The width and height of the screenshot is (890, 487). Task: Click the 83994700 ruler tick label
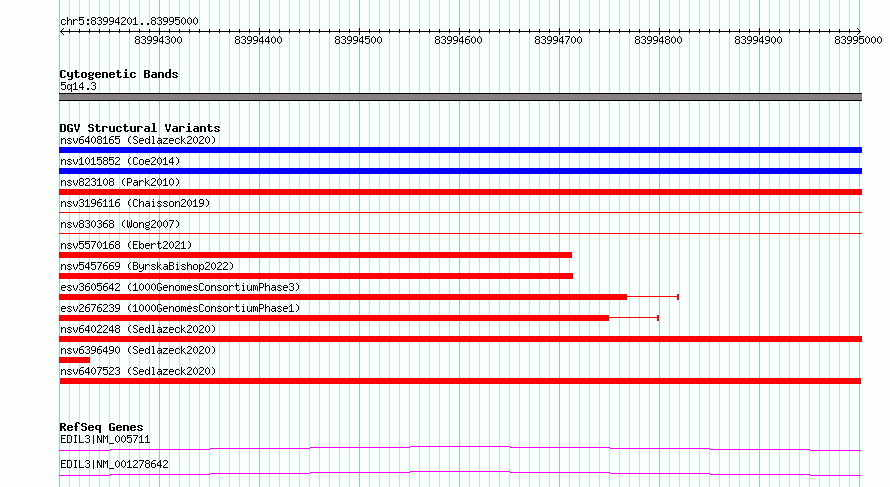[x=559, y=40]
